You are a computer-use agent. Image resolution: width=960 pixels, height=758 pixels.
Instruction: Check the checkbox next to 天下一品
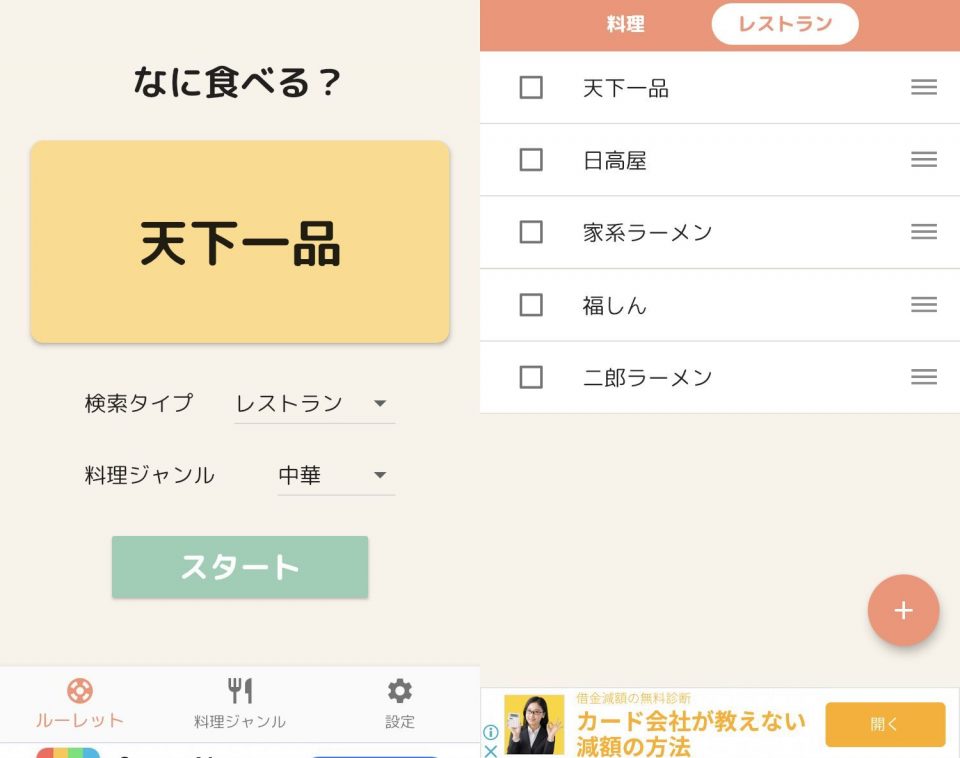click(x=531, y=87)
